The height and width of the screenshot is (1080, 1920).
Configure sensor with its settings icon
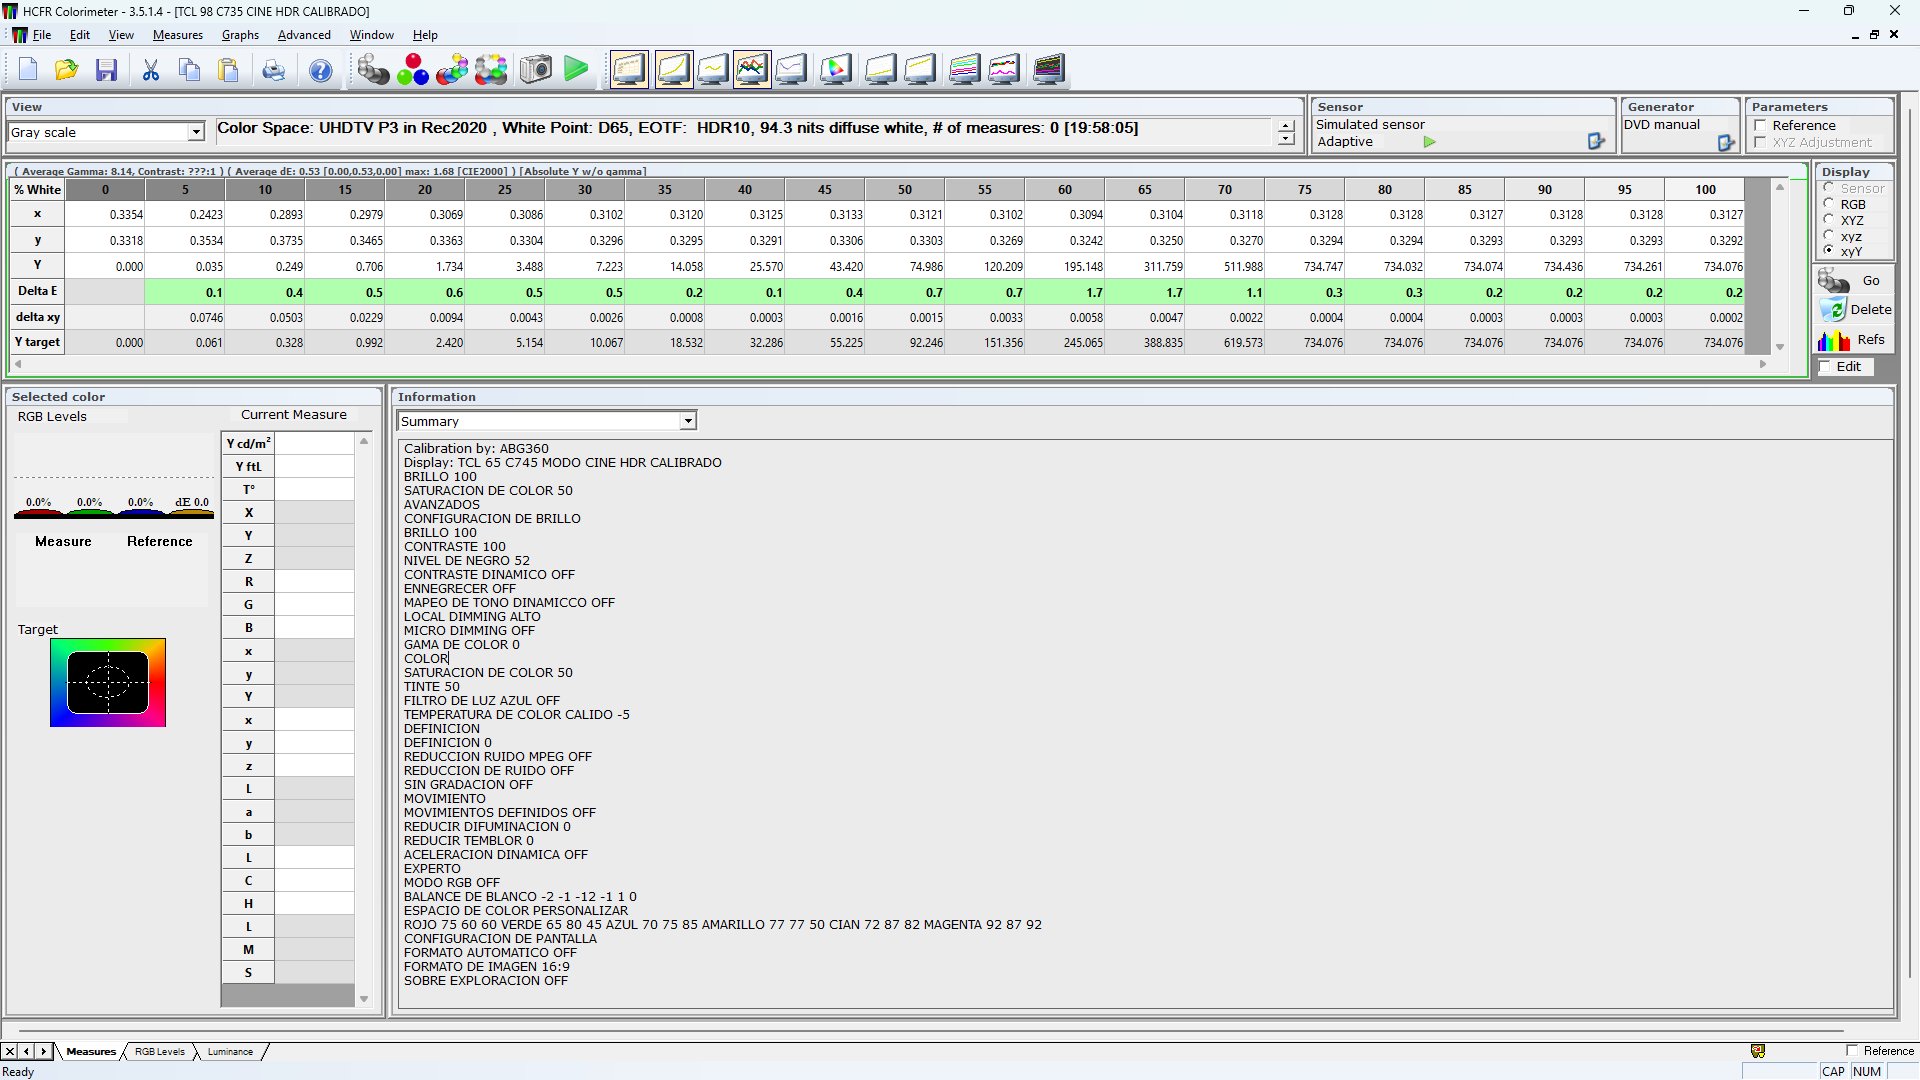[1596, 142]
